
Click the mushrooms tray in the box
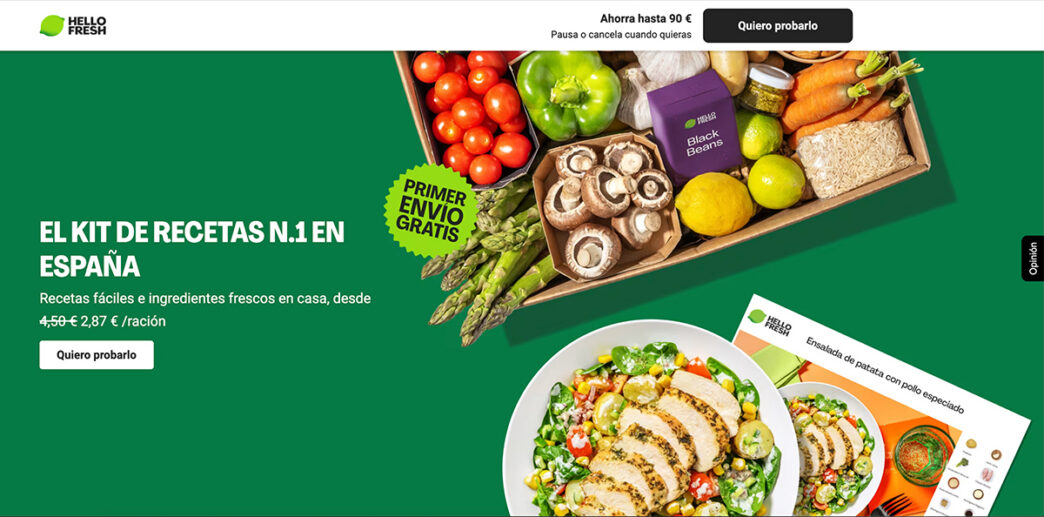(x=606, y=207)
